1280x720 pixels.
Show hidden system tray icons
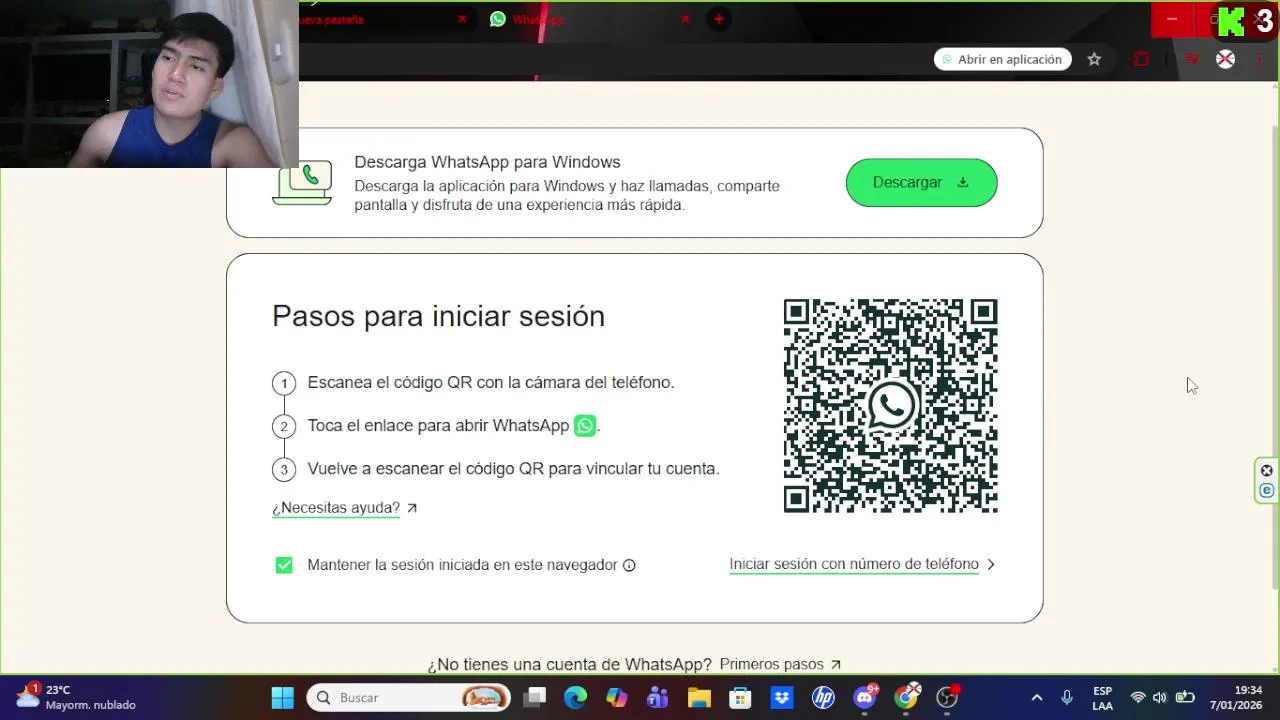coord(1037,697)
